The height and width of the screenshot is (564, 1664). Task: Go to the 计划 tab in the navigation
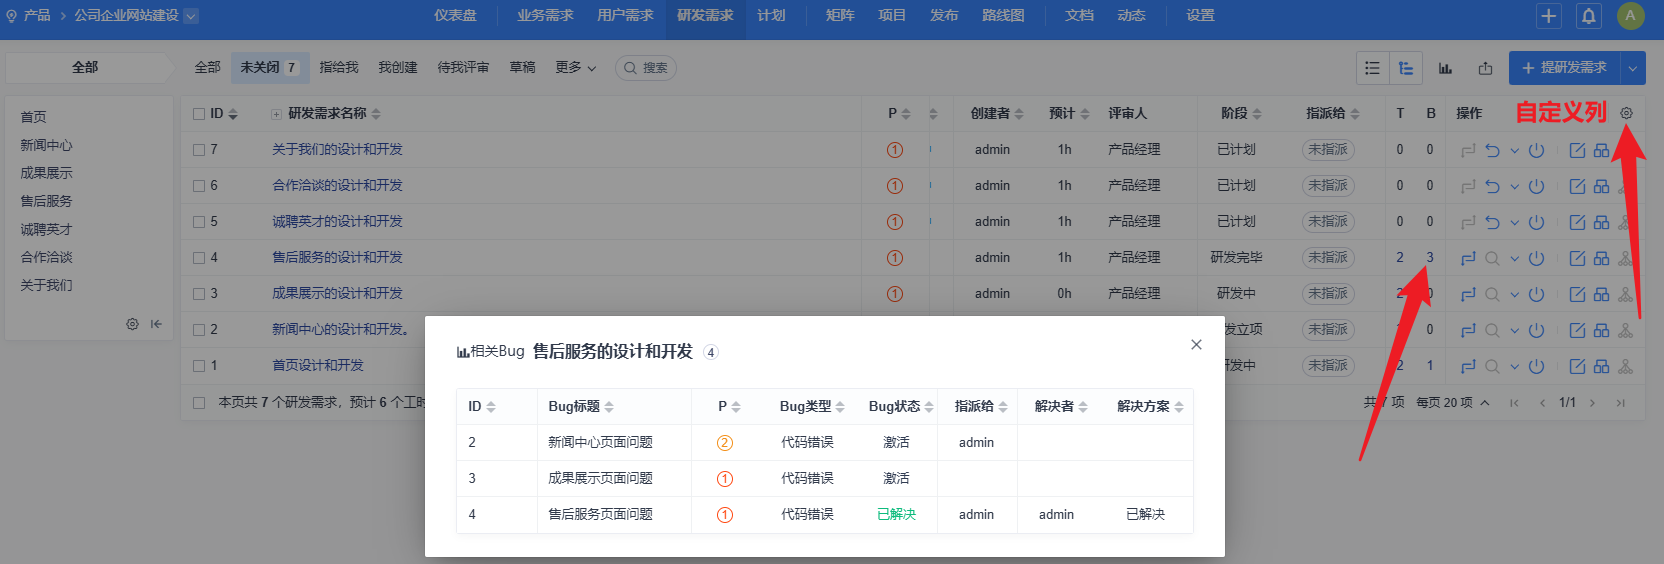(x=771, y=16)
